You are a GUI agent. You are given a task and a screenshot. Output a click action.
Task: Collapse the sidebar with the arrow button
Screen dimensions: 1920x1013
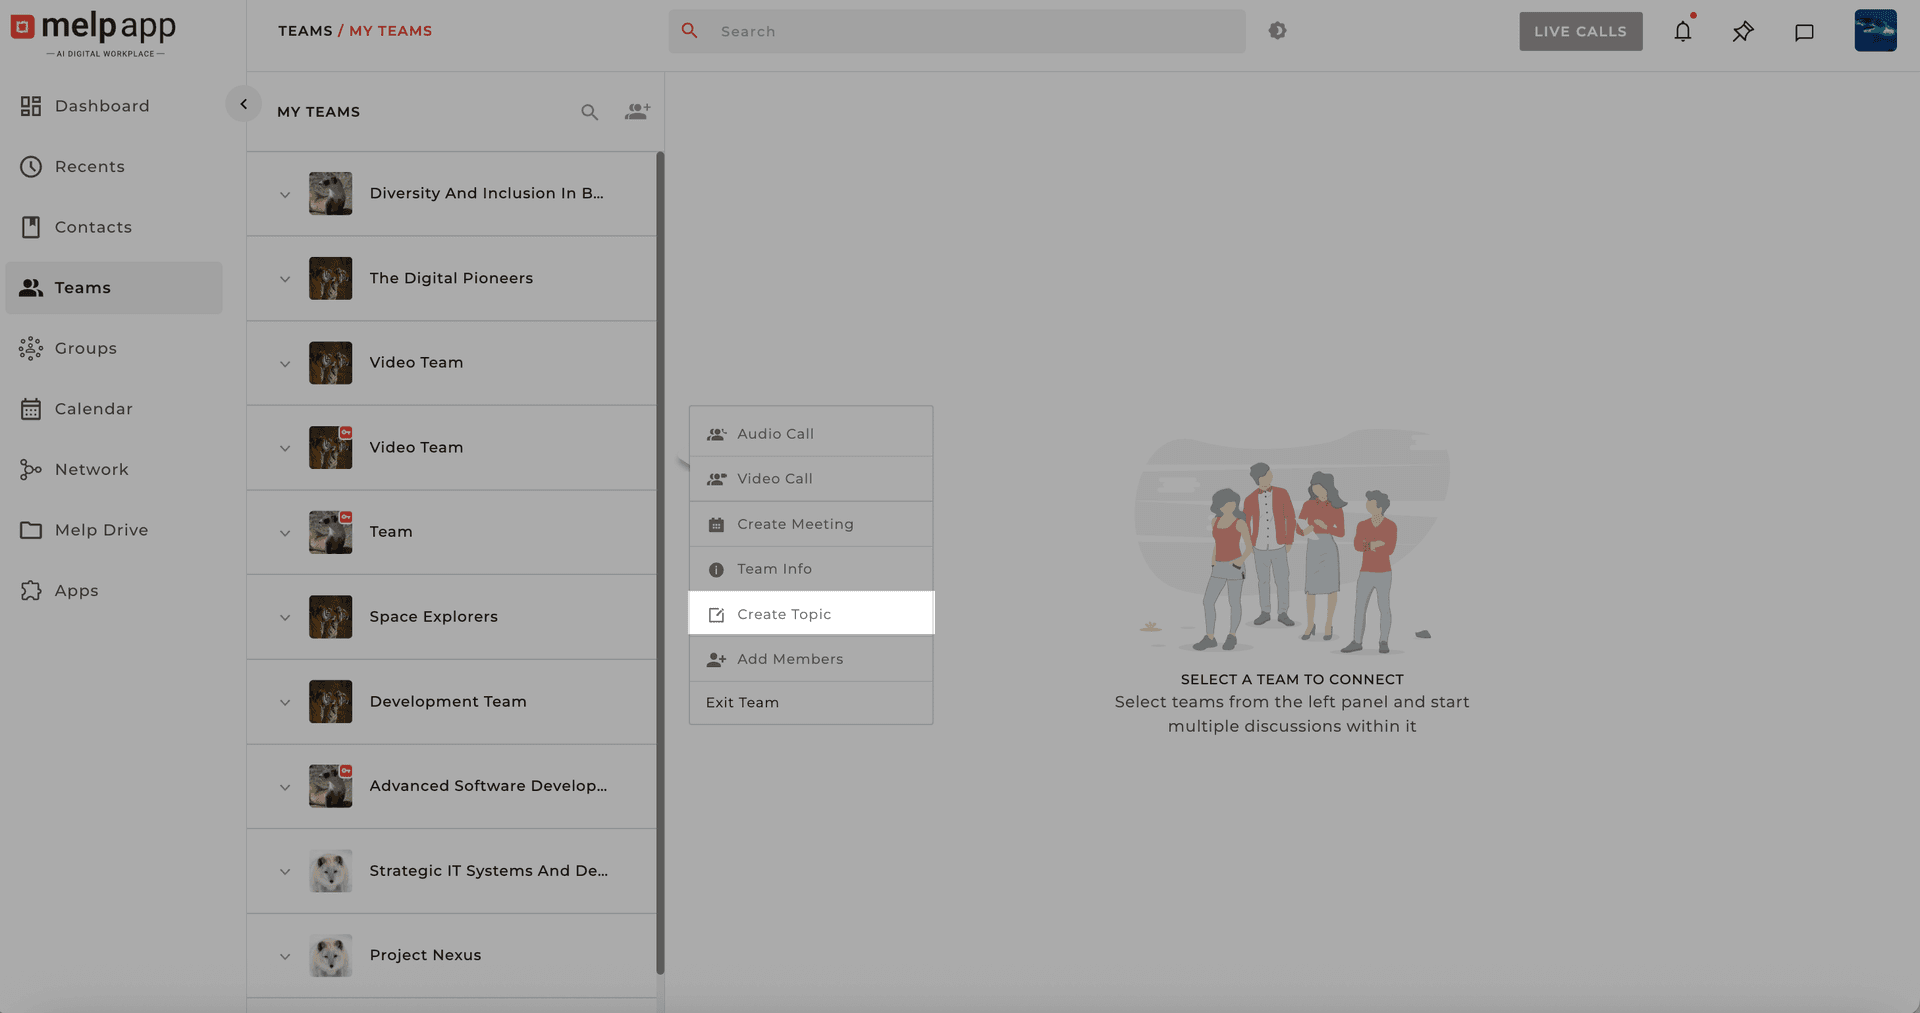pyautogui.click(x=243, y=104)
